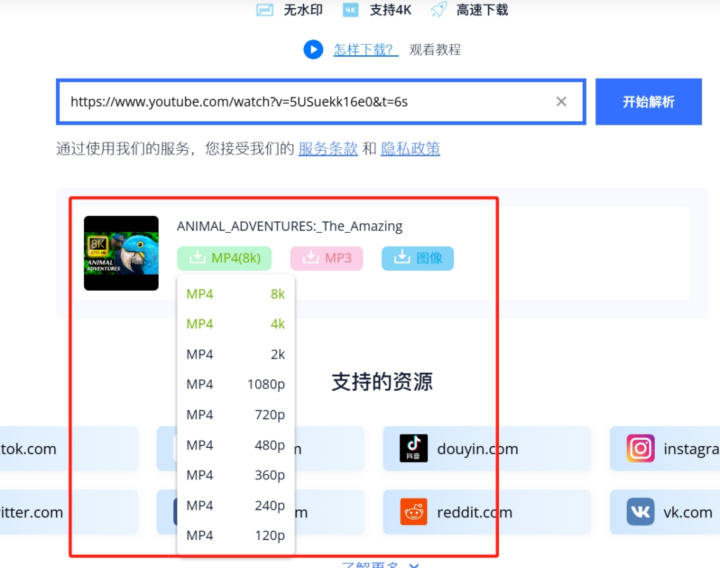The width and height of the screenshot is (720, 568).
Task: Click the vk.com label
Action: pos(688,512)
